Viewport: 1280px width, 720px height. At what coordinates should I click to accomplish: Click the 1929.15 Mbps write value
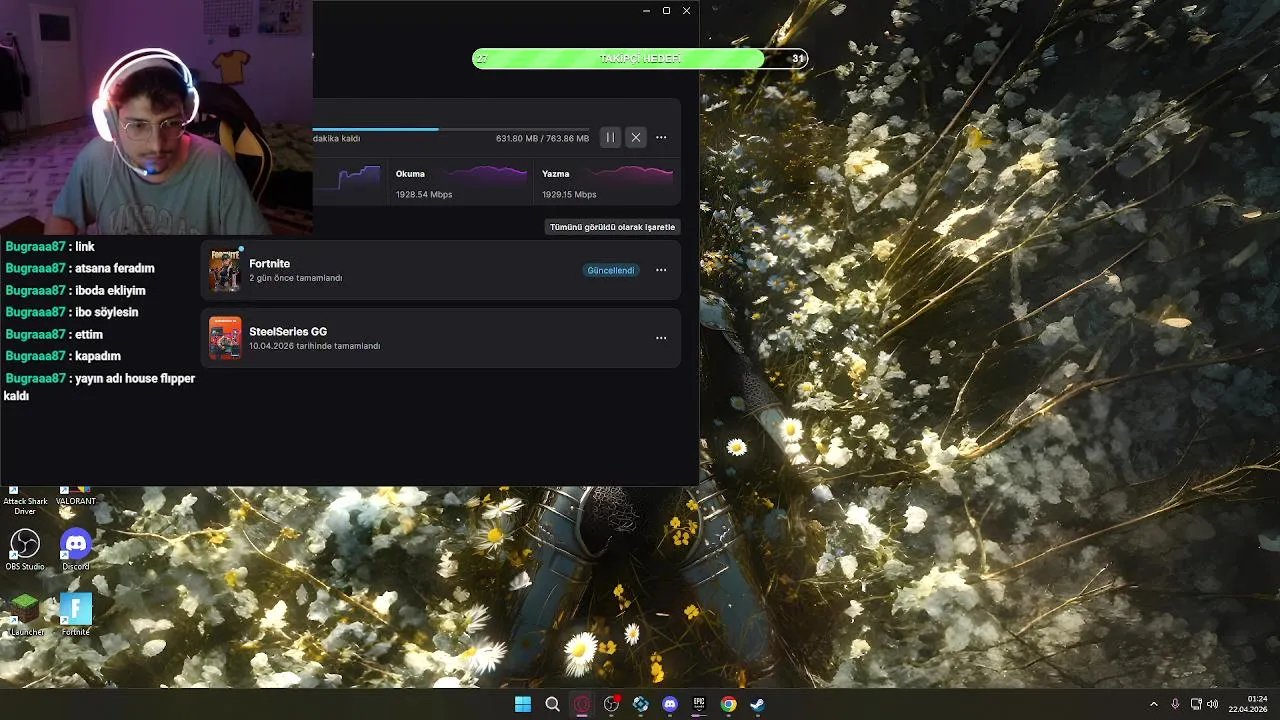tap(569, 195)
